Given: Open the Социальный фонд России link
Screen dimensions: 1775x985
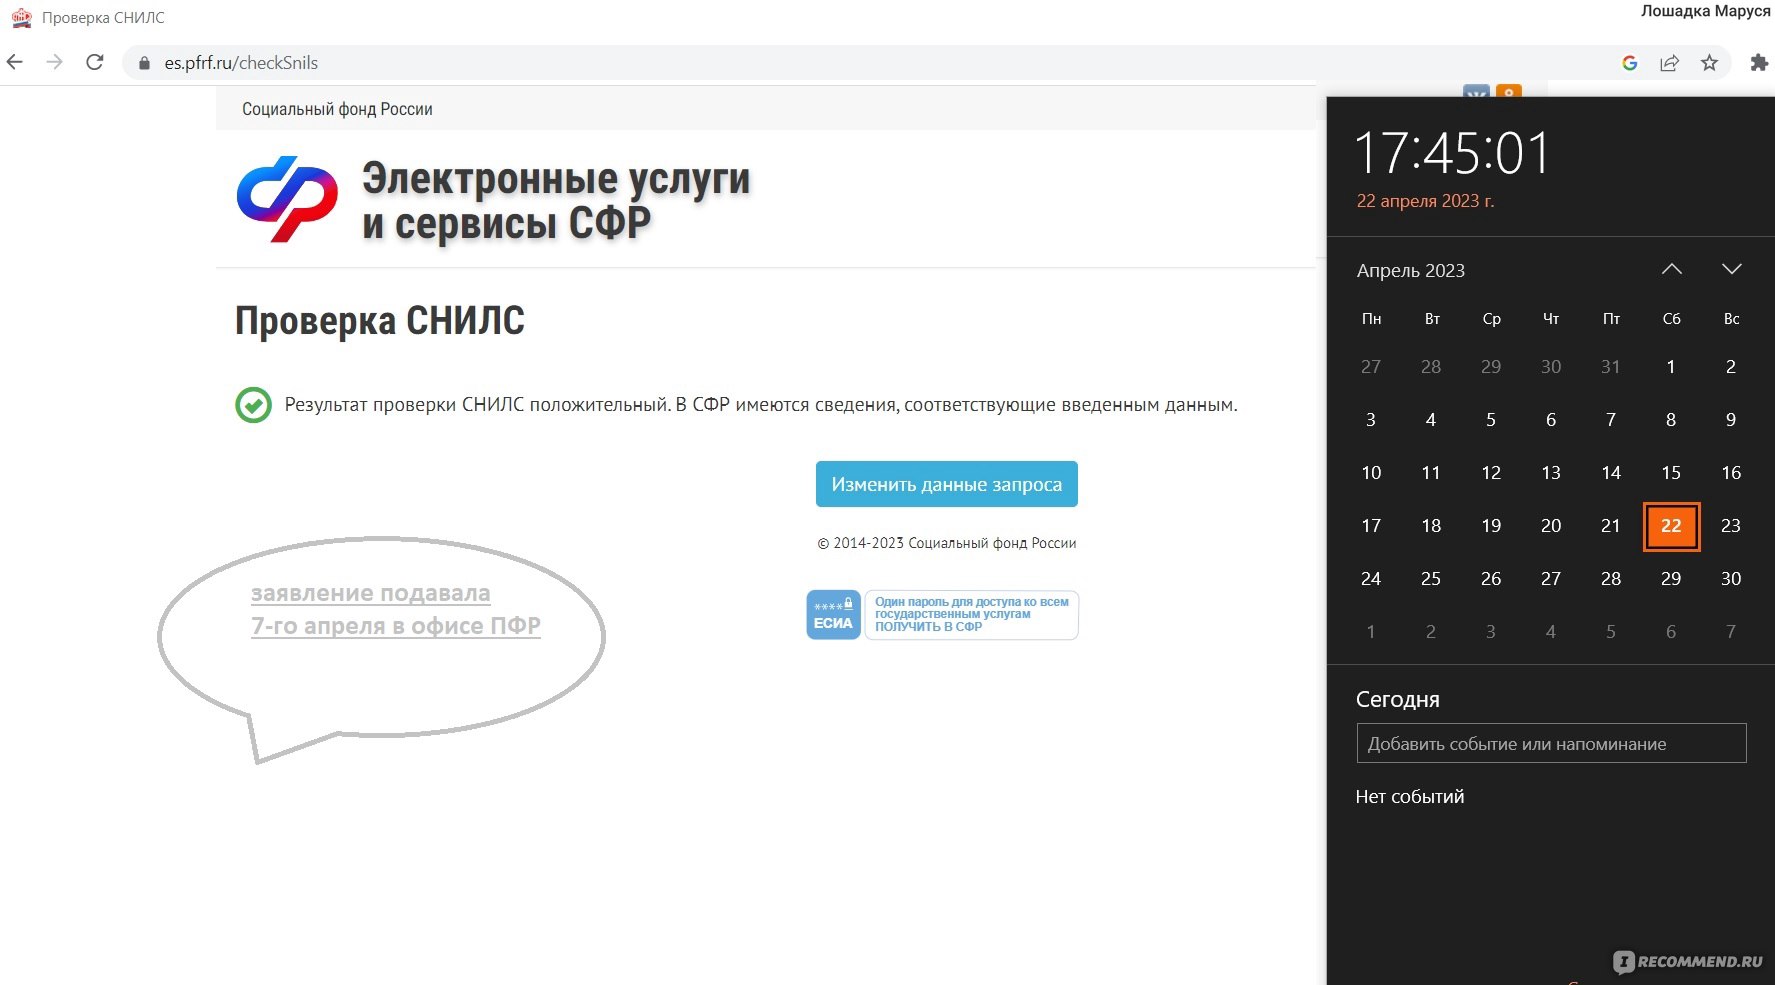Looking at the screenshot, I should coord(337,109).
